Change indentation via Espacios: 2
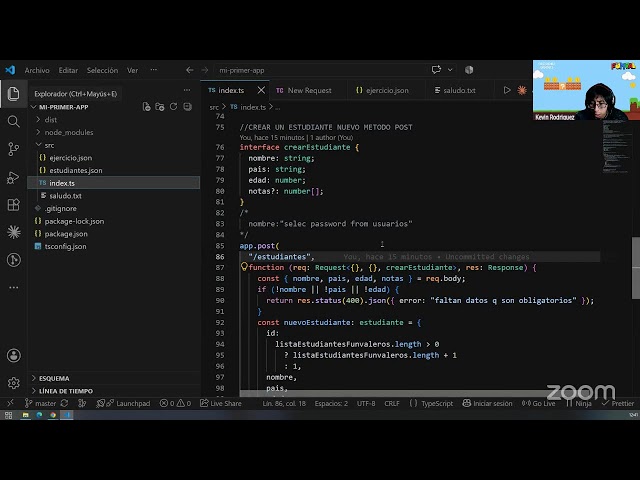Image resolution: width=640 pixels, height=480 pixels. click(x=331, y=403)
